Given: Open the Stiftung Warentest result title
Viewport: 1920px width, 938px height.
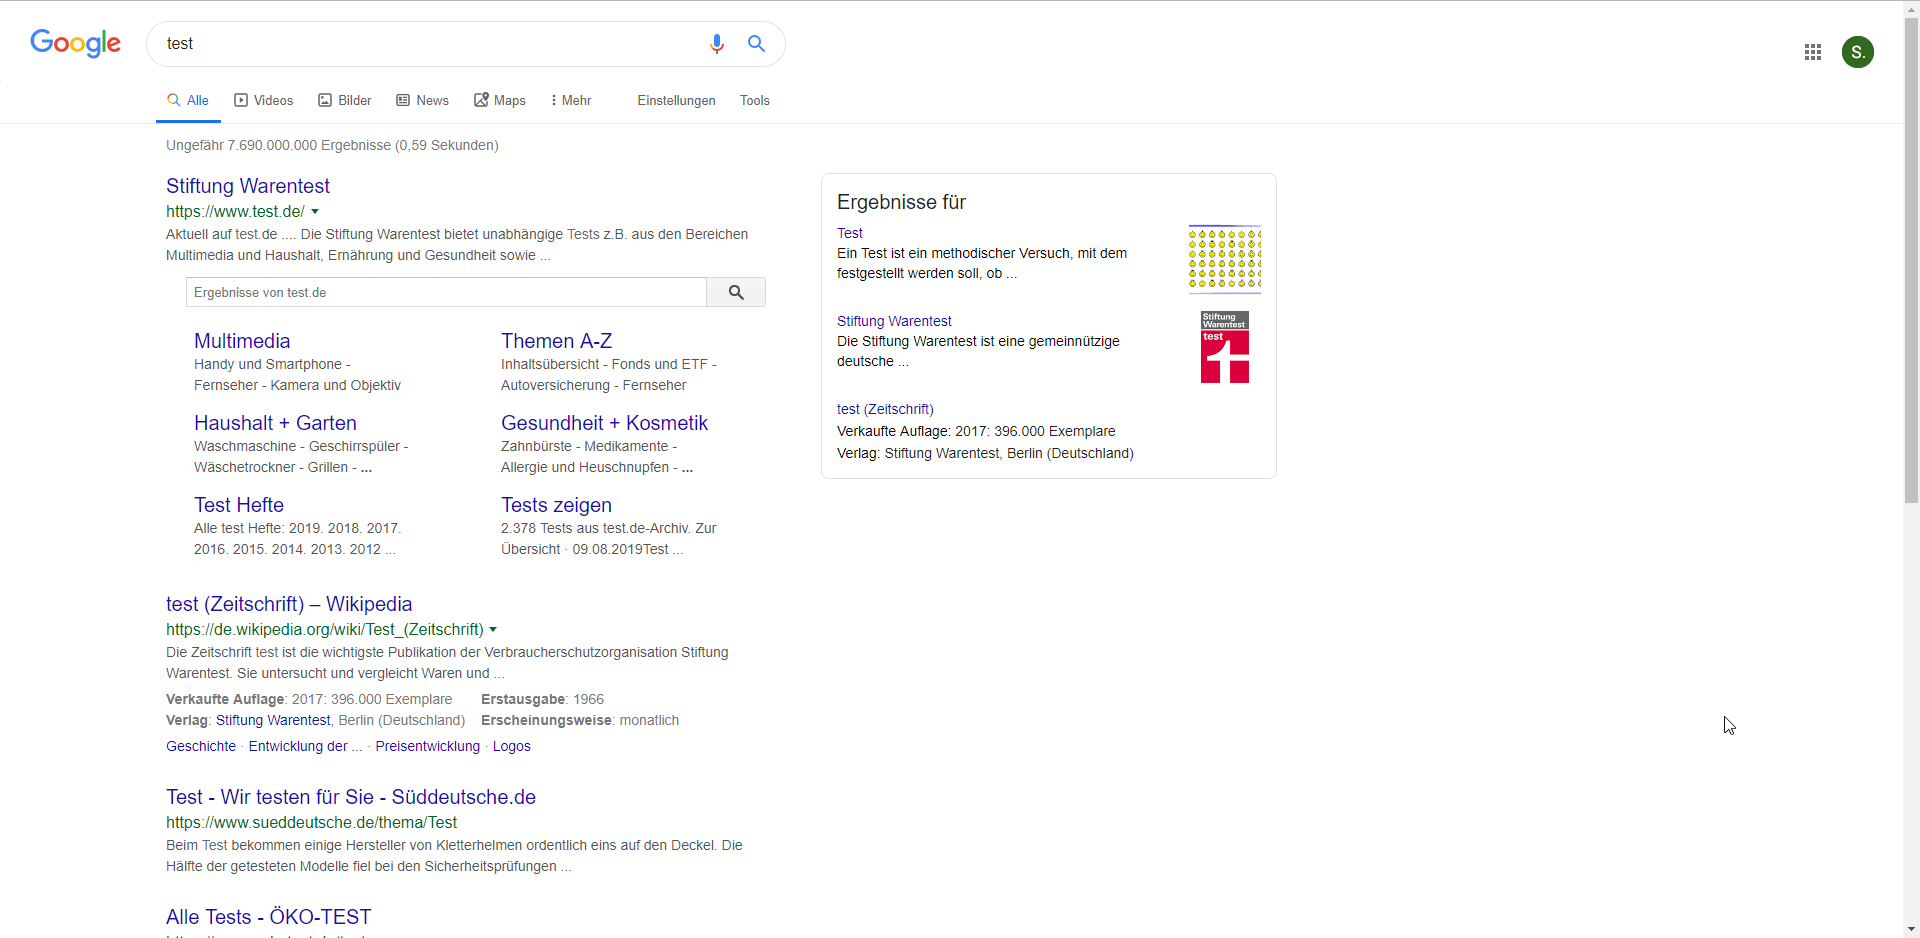Looking at the screenshot, I should [248, 186].
